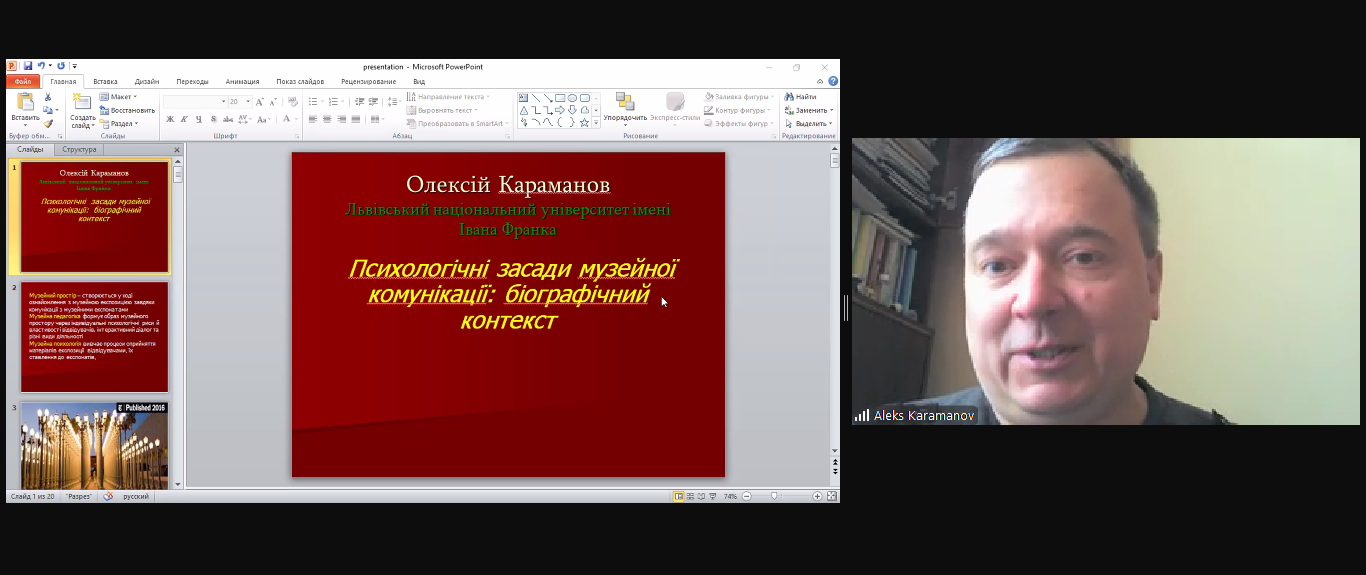The width and height of the screenshot is (1366, 575).
Task: Switch to the Структура outline pane tab
Action: click(x=79, y=149)
